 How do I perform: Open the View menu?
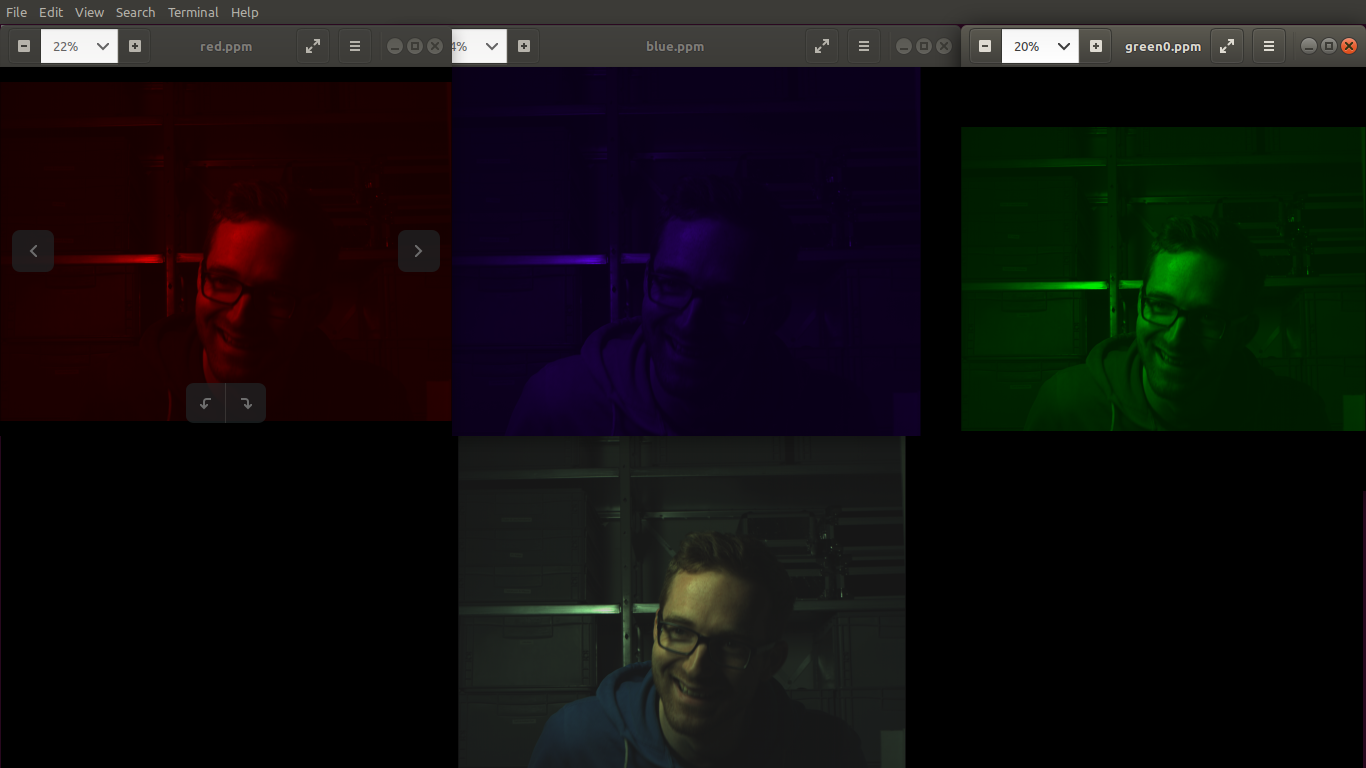[89, 12]
